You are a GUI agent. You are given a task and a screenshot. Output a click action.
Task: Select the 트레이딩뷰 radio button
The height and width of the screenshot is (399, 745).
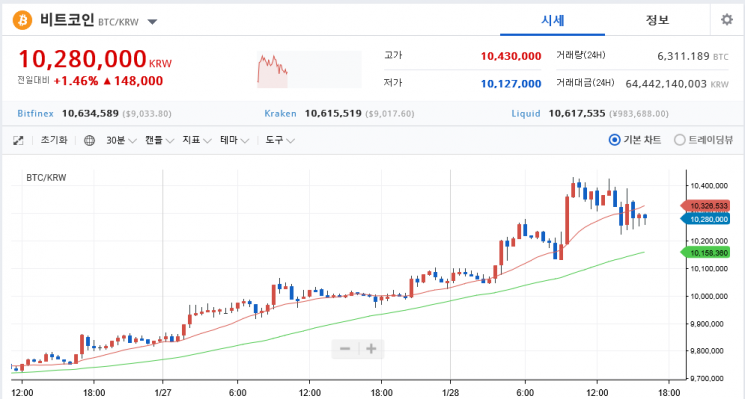tap(680, 140)
